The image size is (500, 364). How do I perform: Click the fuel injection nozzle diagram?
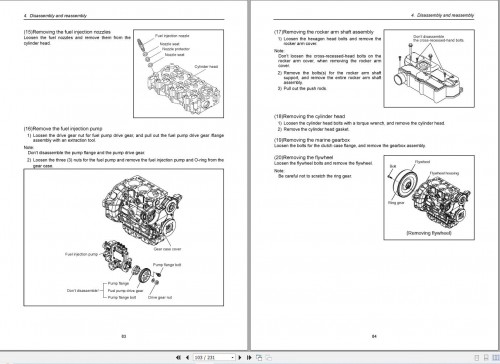178,73
